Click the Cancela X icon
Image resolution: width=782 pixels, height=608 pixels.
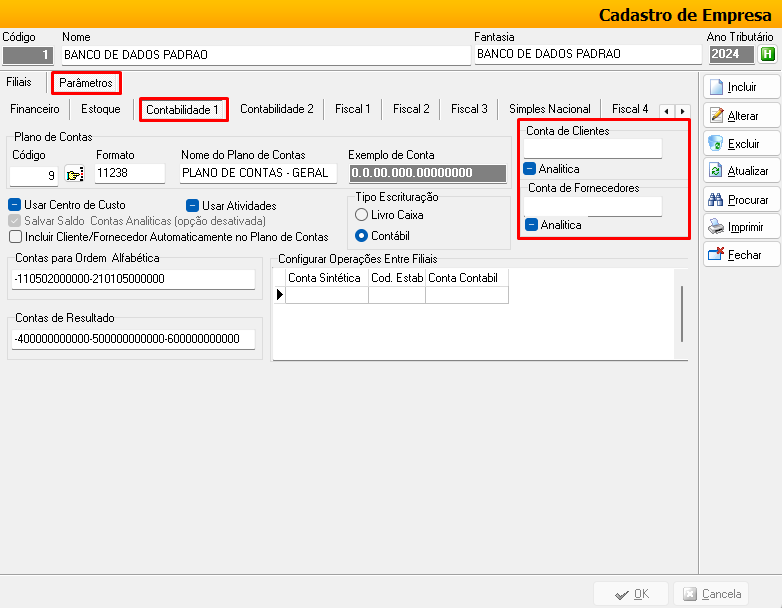tap(690, 594)
